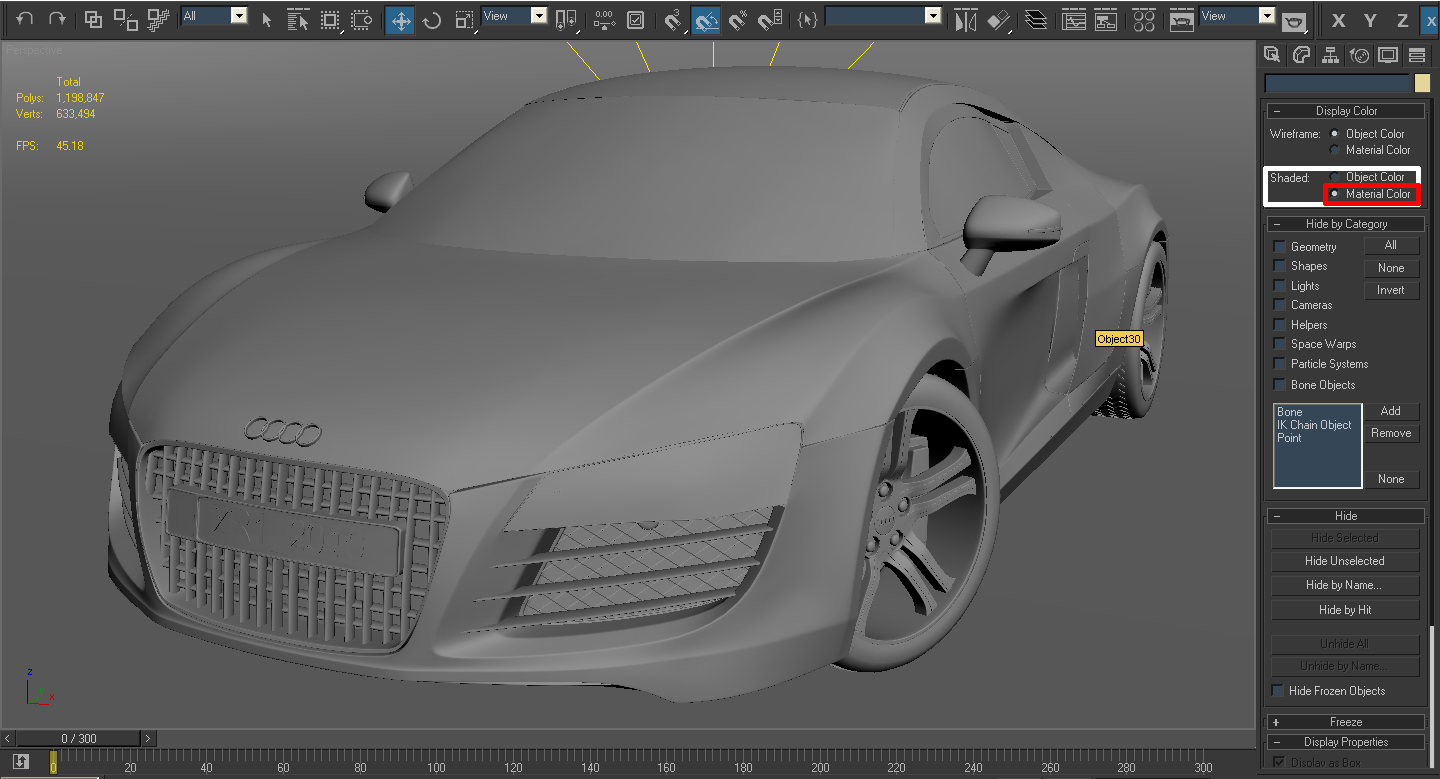1440x779 pixels.
Task: Check the Geometry hide category box
Action: [x=1279, y=247]
